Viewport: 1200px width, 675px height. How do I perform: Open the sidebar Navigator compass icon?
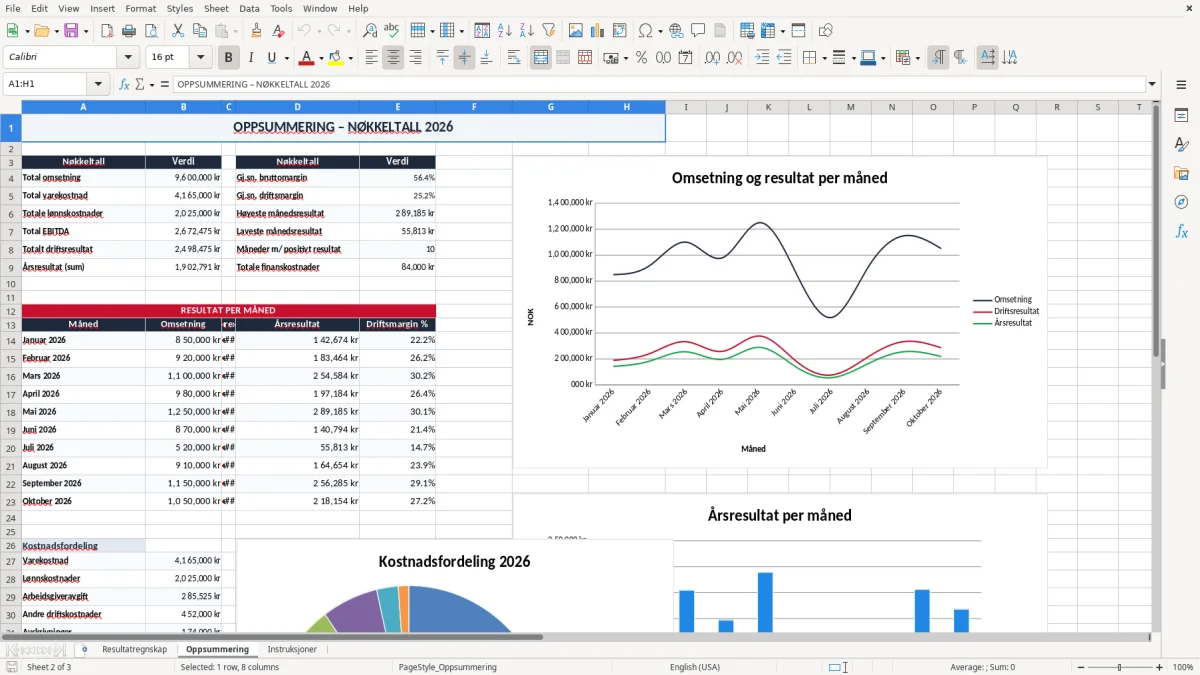coord(1181,202)
